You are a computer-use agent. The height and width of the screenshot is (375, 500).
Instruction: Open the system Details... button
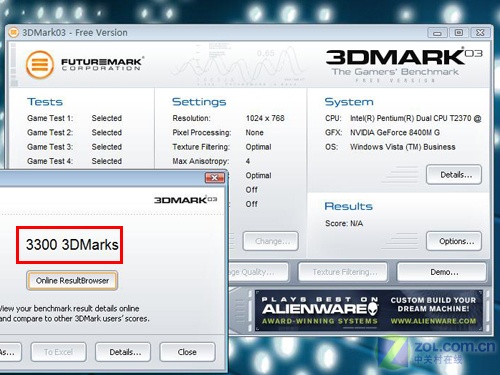pyautogui.click(x=454, y=175)
